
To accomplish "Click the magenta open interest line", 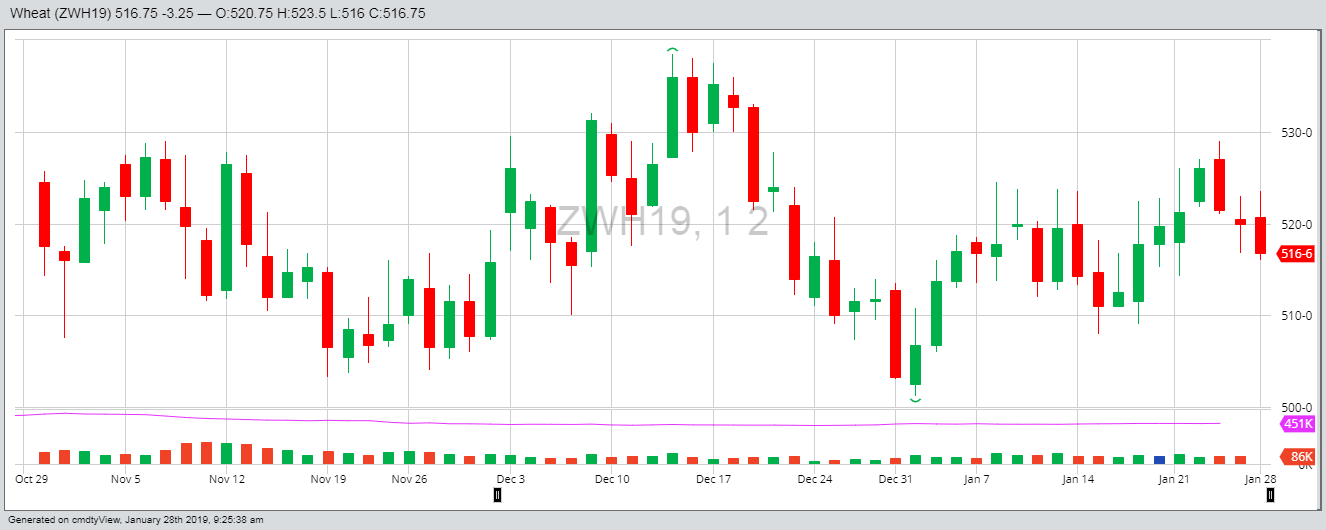I will [600, 424].
